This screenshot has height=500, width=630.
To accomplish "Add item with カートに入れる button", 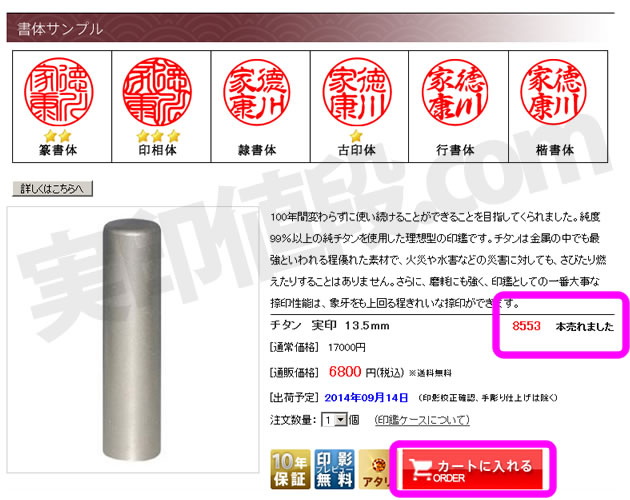I will tap(472, 469).
